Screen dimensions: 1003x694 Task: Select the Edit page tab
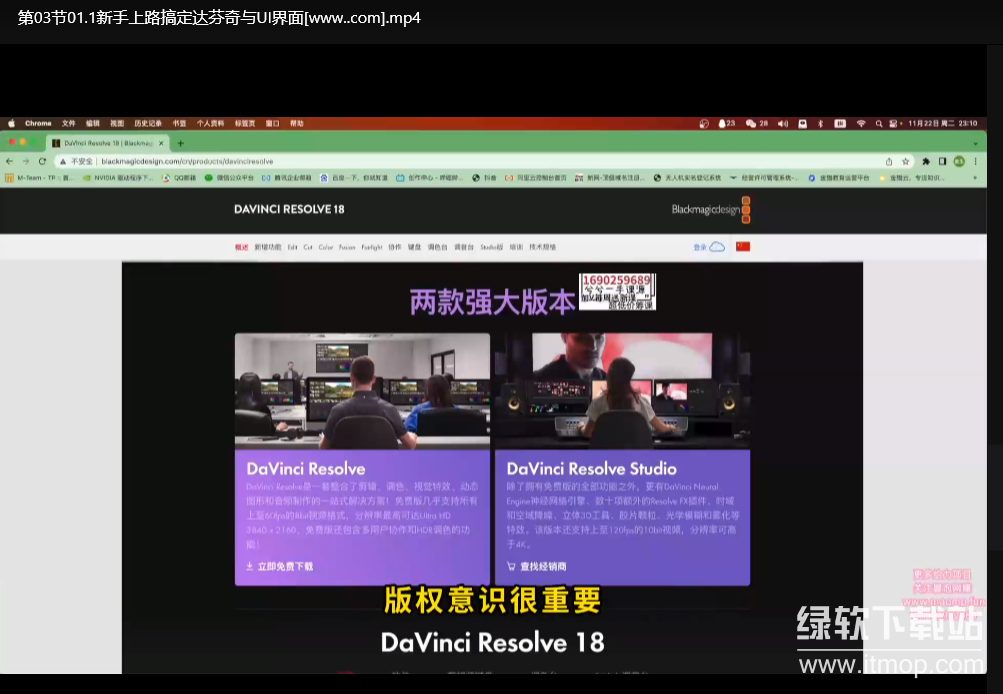pos(292,247)
